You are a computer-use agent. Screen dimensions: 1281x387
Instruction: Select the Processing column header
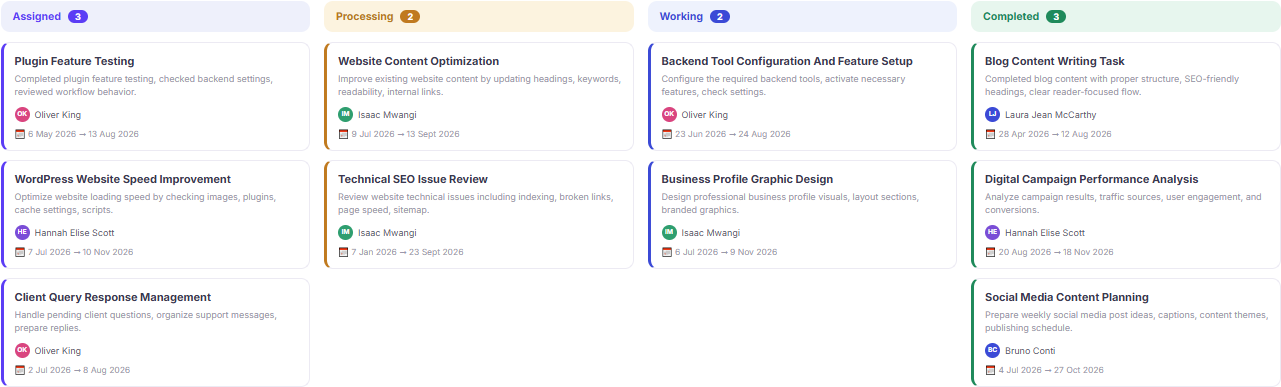(x=479, y=17)
